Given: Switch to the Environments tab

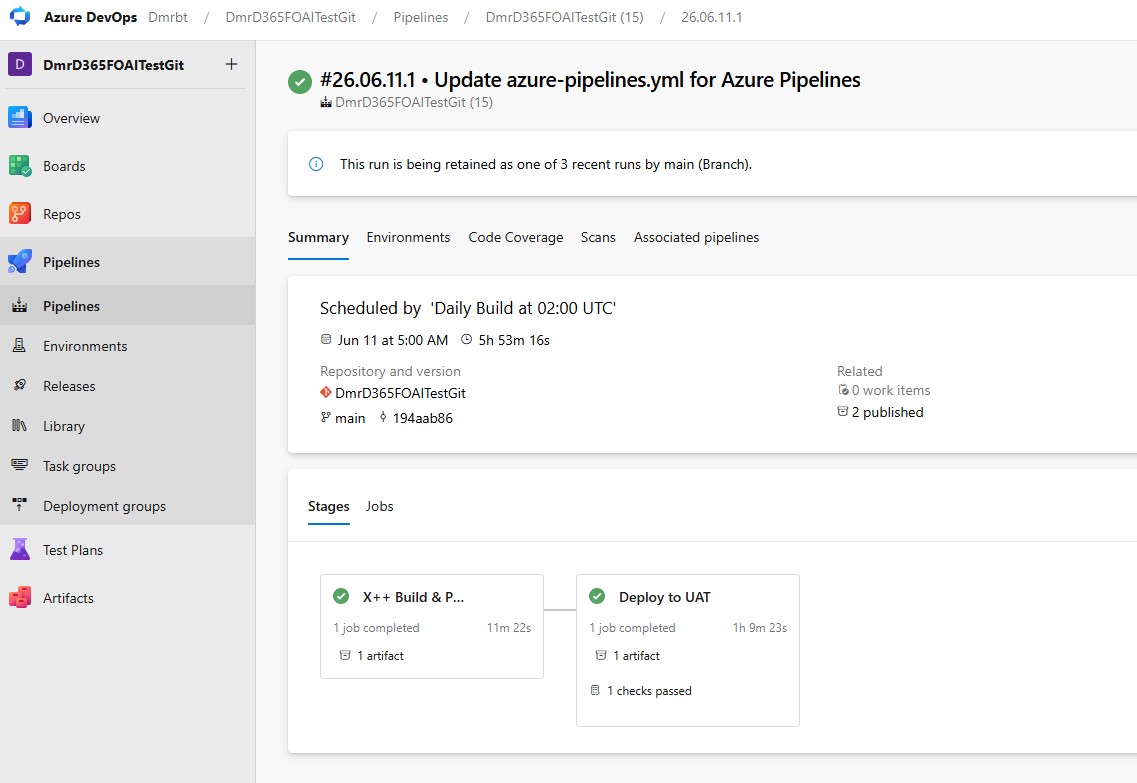Looking at the screenshot, I should click(x=408, y=237).
